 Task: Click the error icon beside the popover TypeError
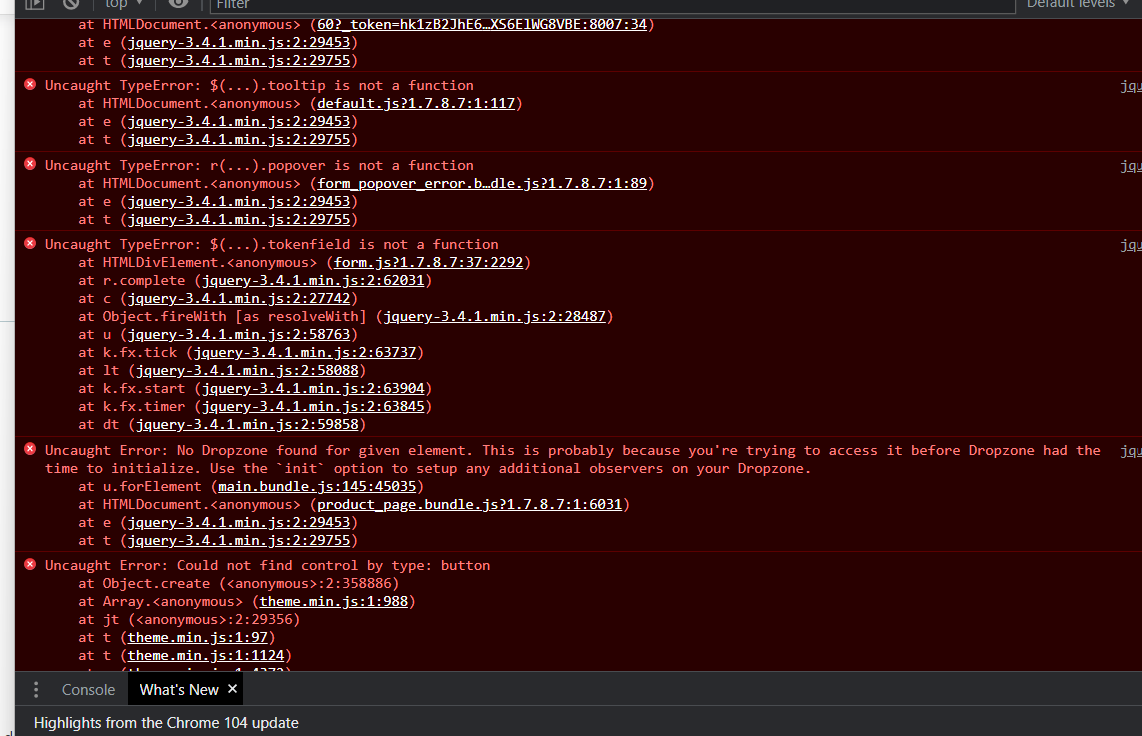[30, 164]
